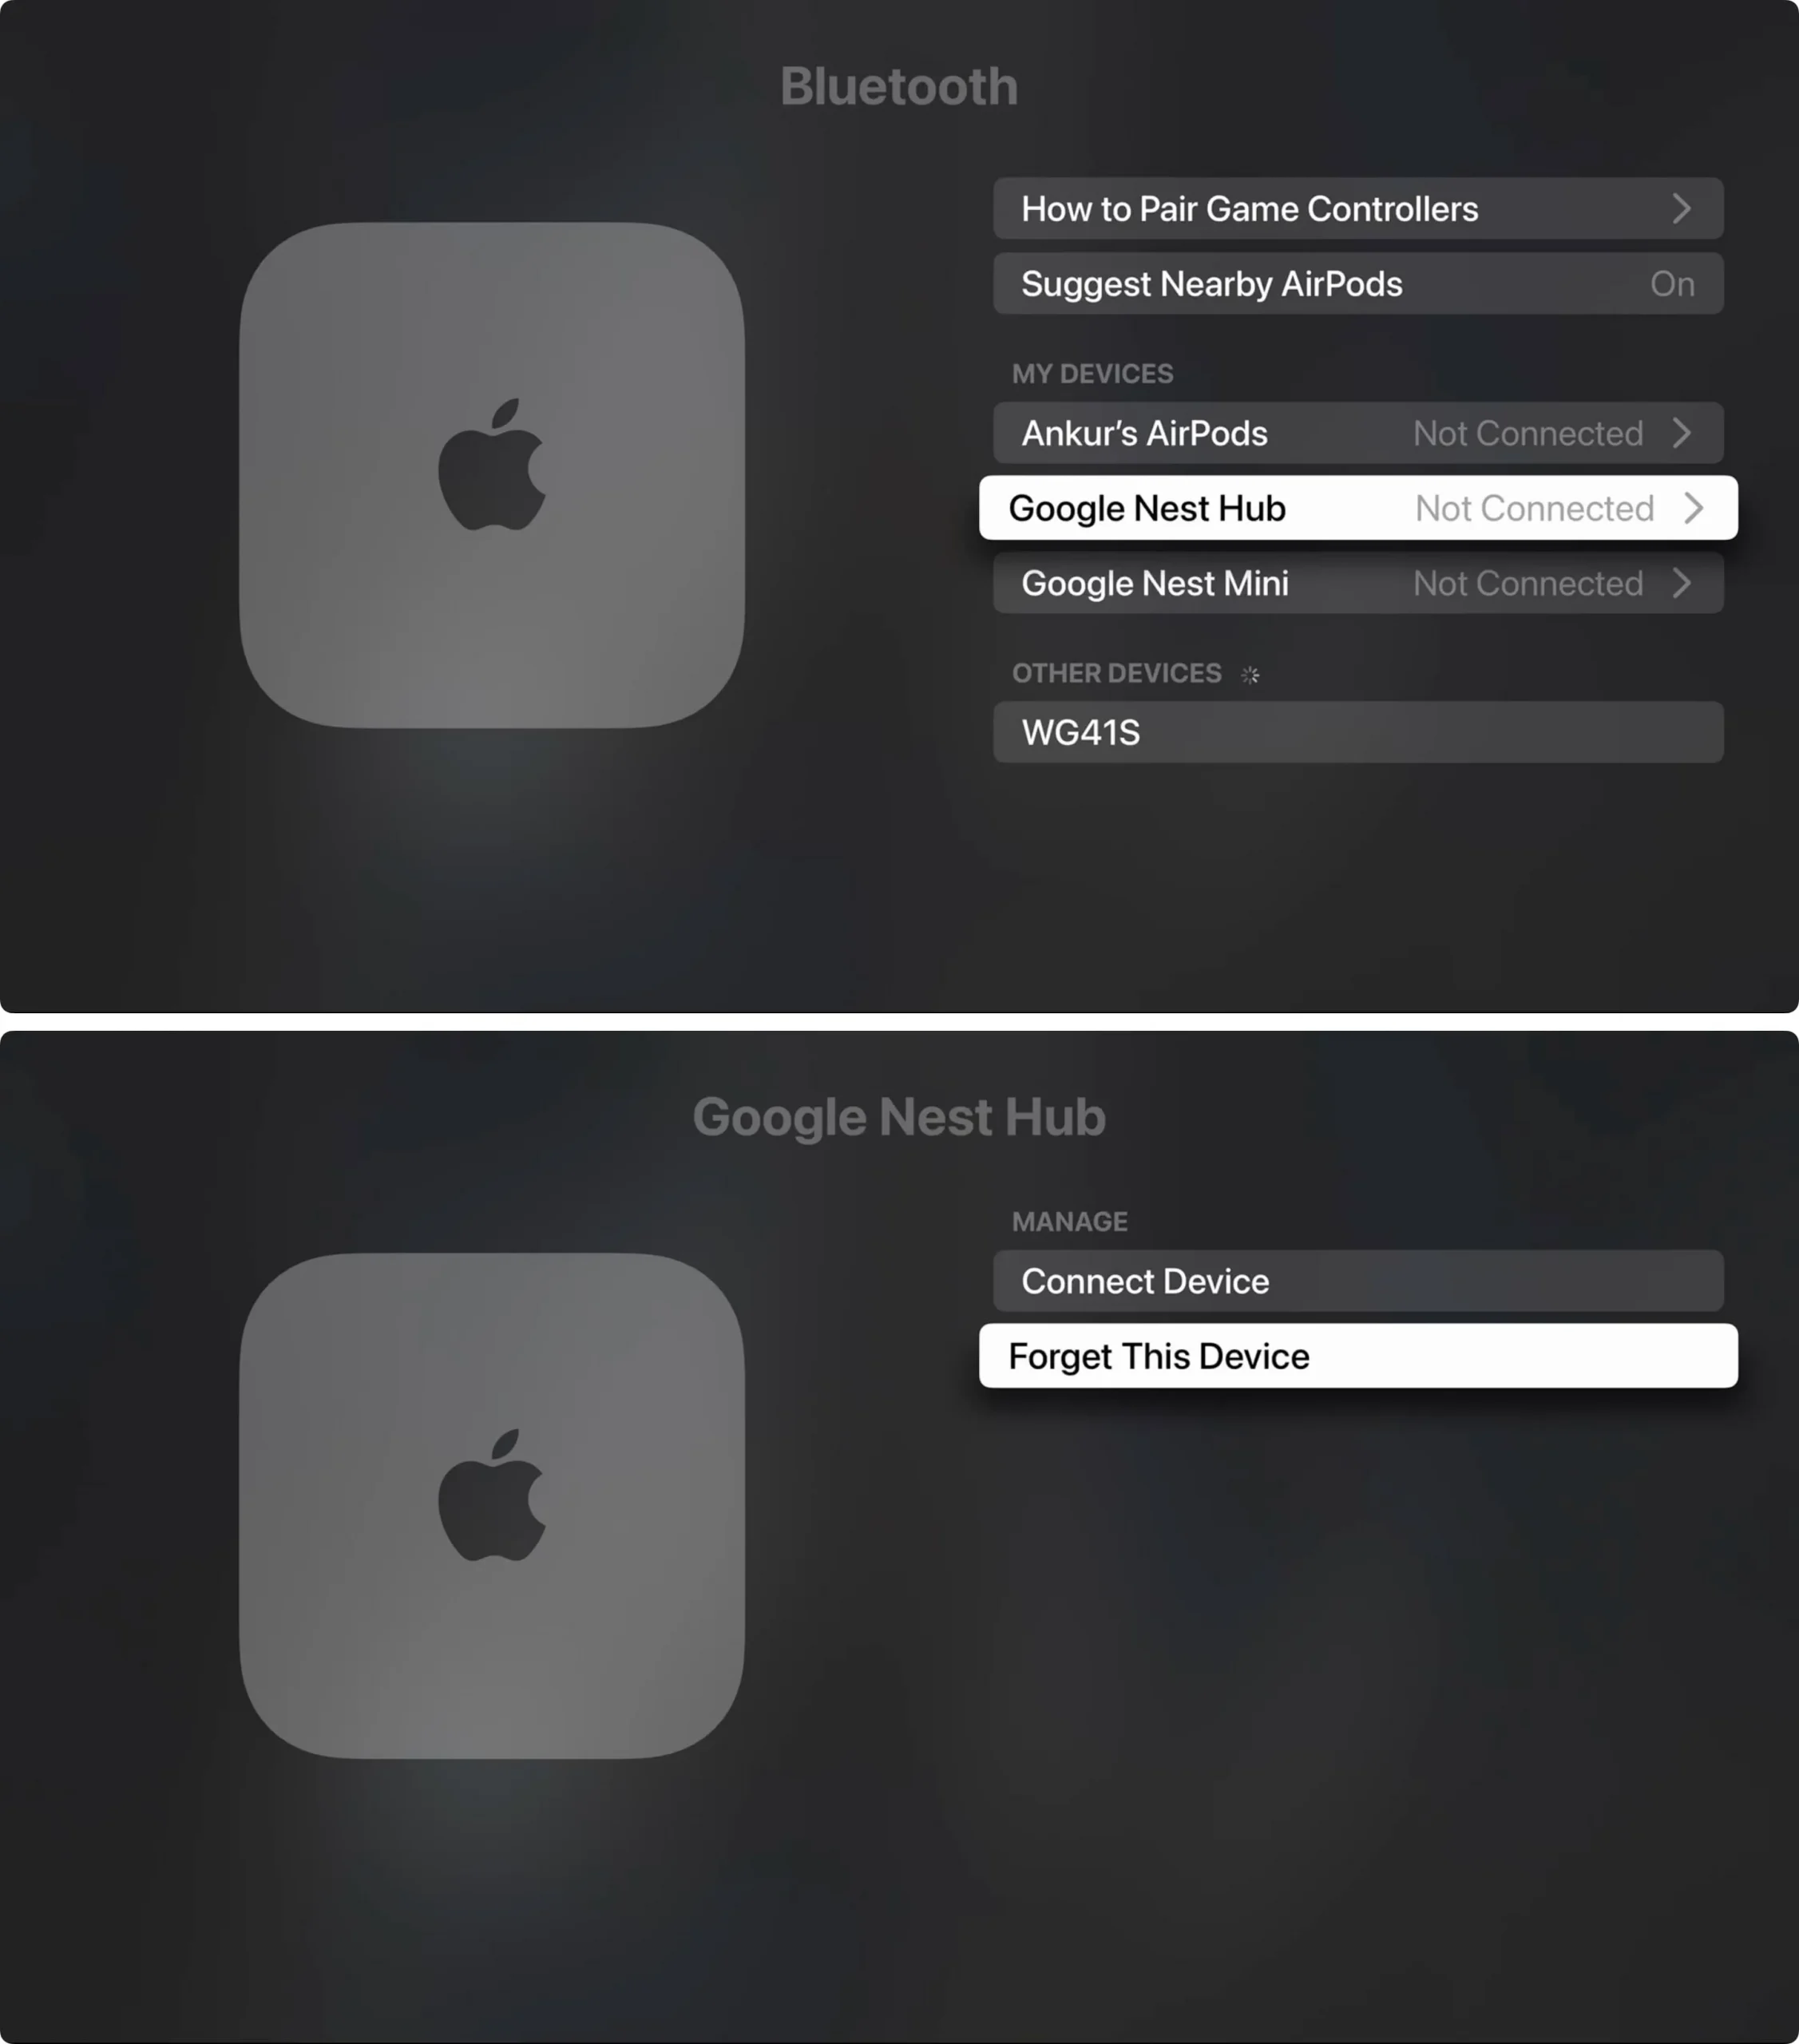The image size is (1799, 2044).
Task: Select Ankur's AirPods device entry
Action: coord(1356,433)
